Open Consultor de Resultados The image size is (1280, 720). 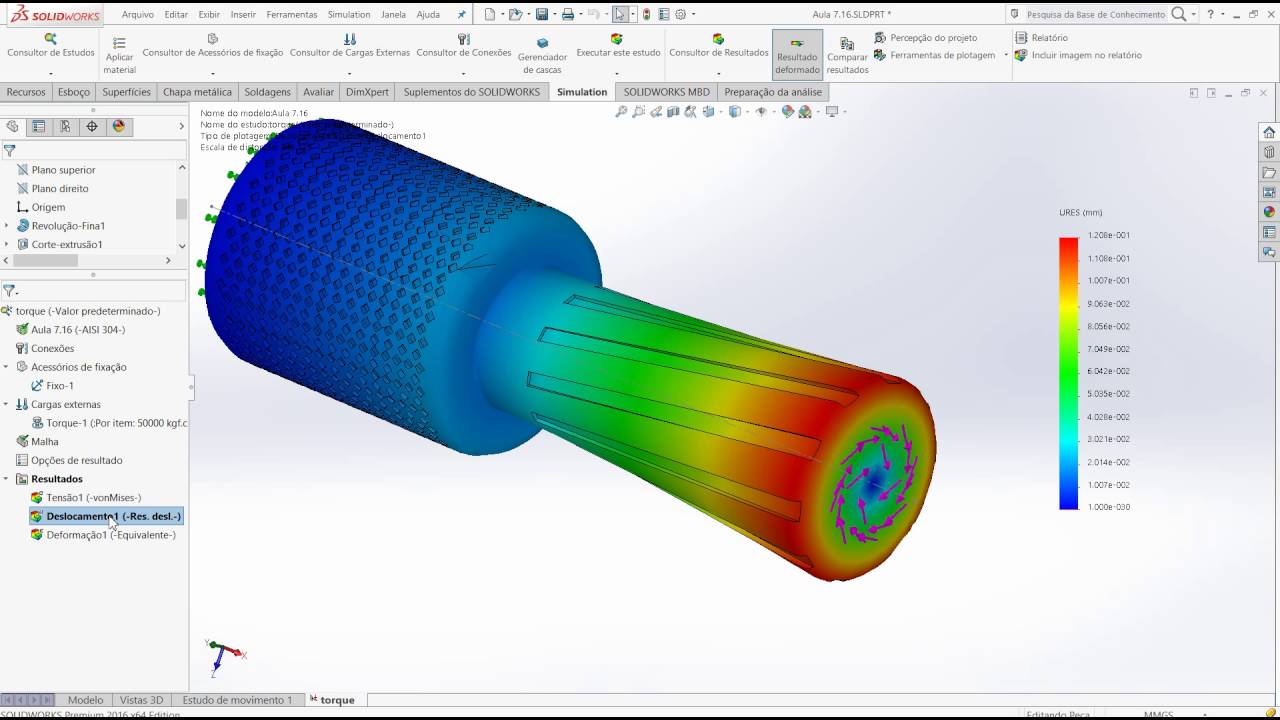tap(718, 46)
